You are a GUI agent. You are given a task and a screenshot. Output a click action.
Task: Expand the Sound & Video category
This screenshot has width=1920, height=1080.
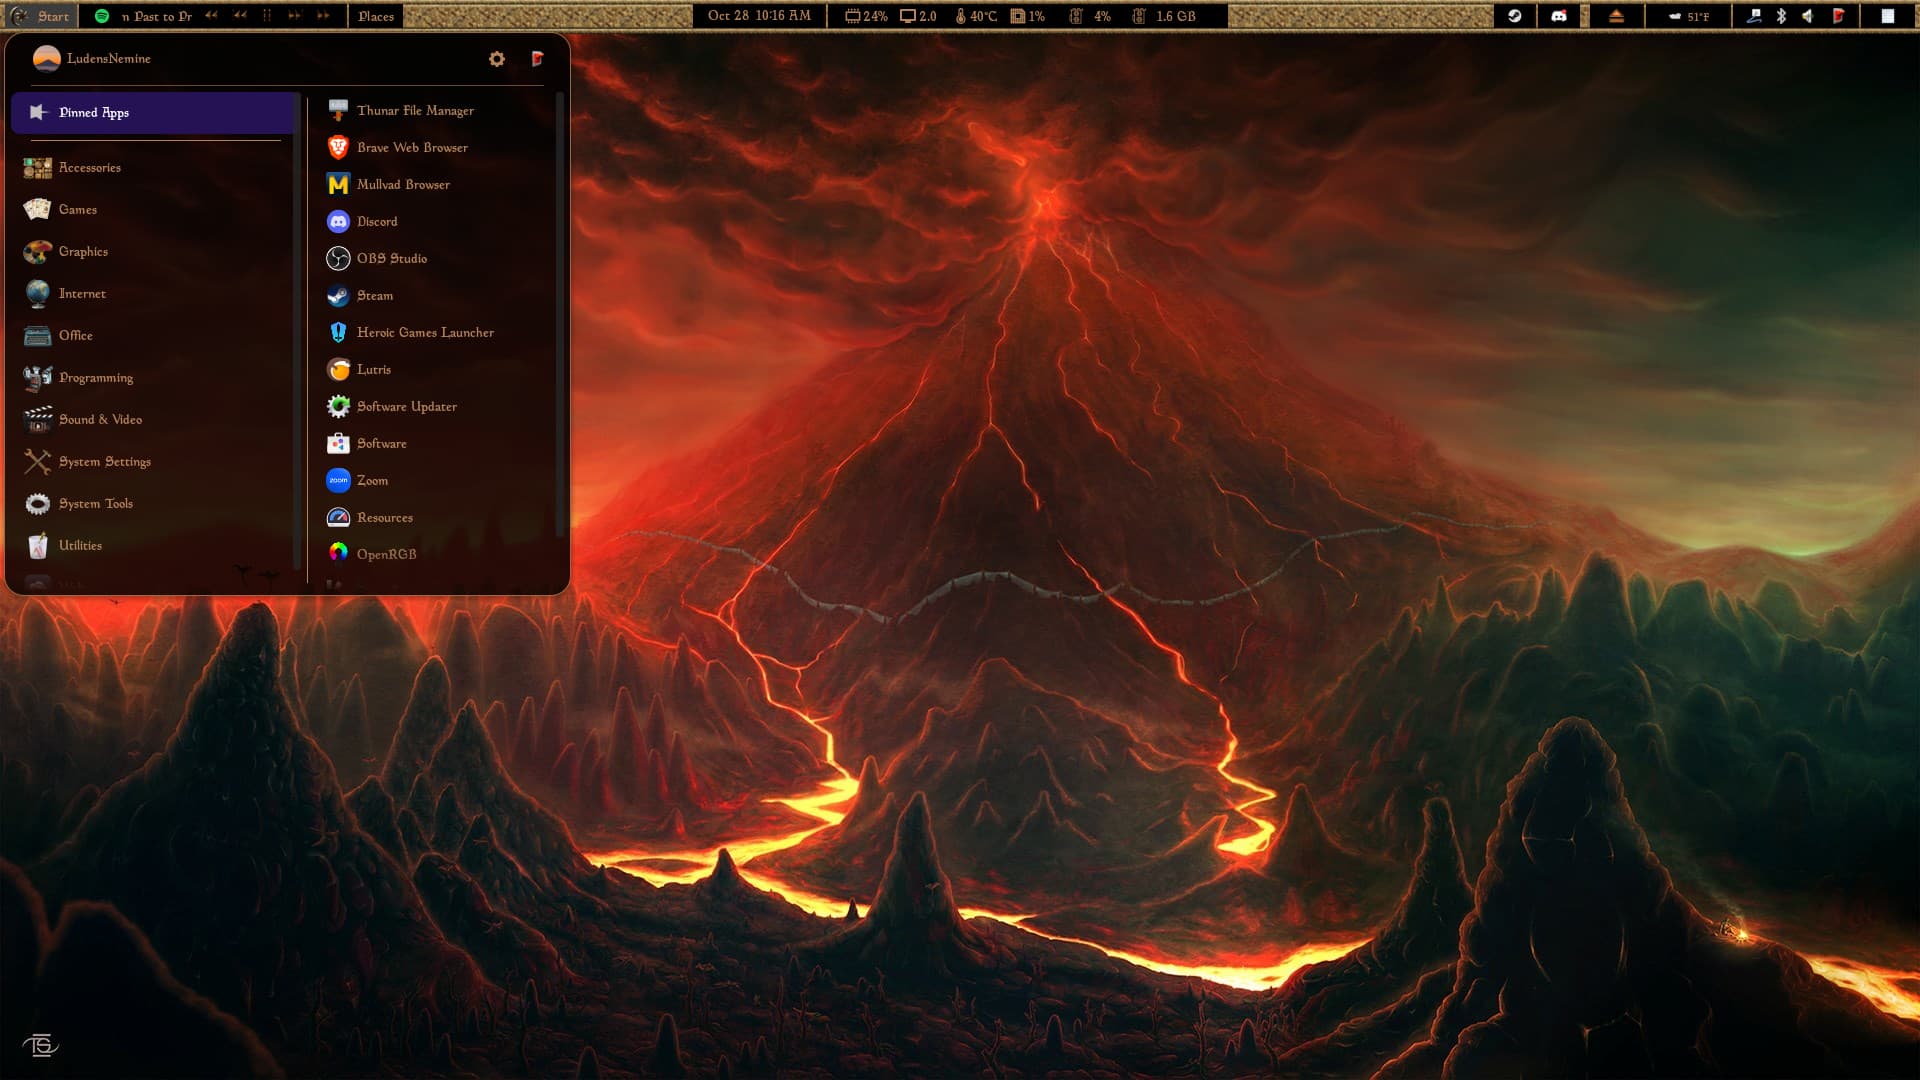click(99, 419)
